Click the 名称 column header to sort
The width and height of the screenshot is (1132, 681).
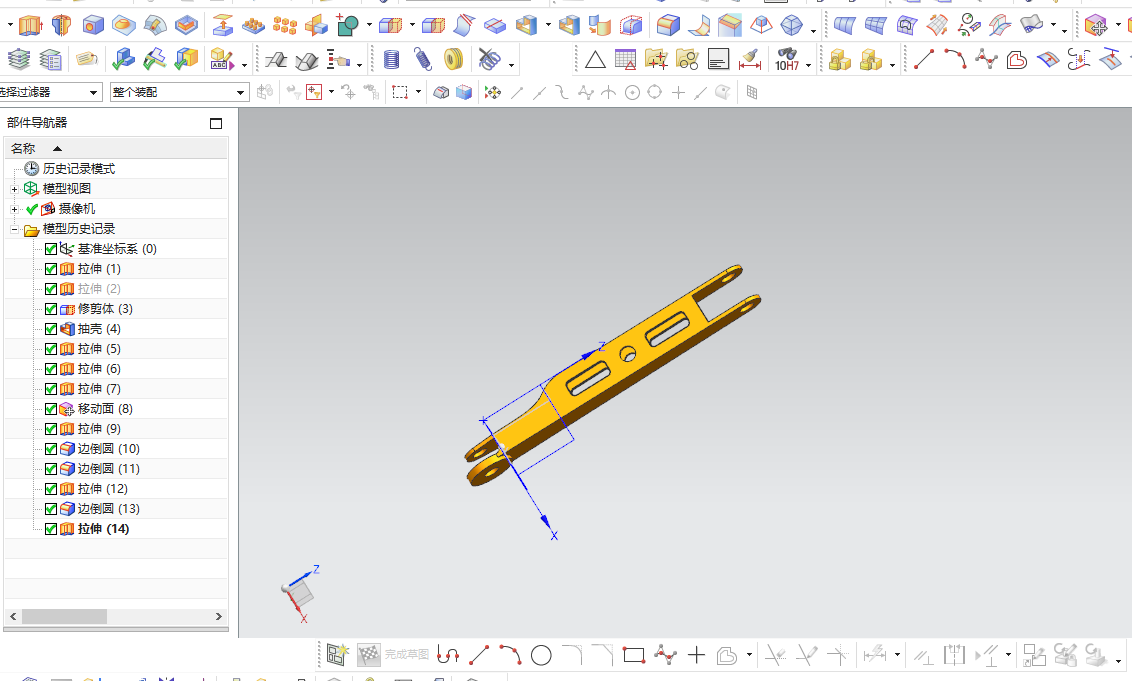coord(116,148)
